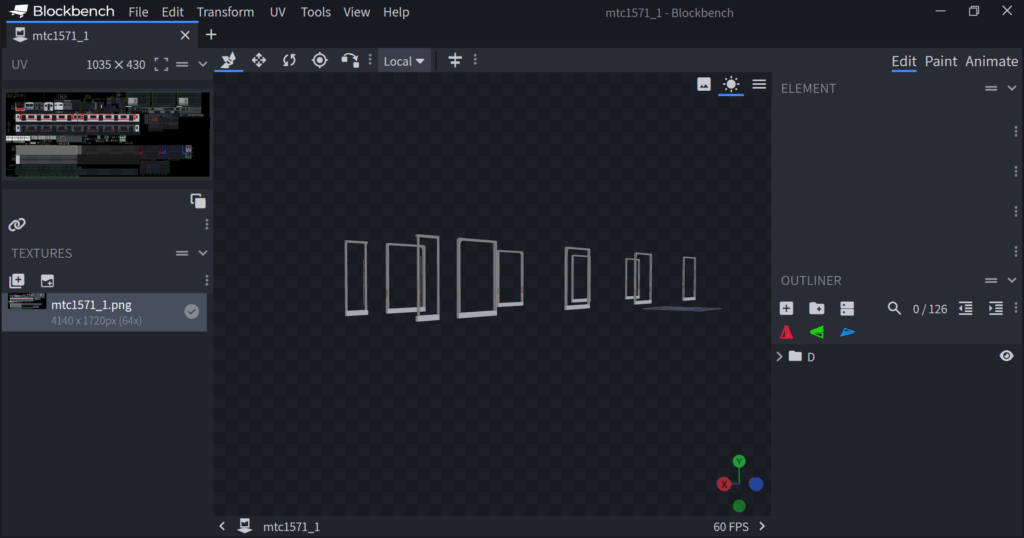Open the Transform menu
The height and width of the screenshot is (538, 1024).
tap(225, 12)
